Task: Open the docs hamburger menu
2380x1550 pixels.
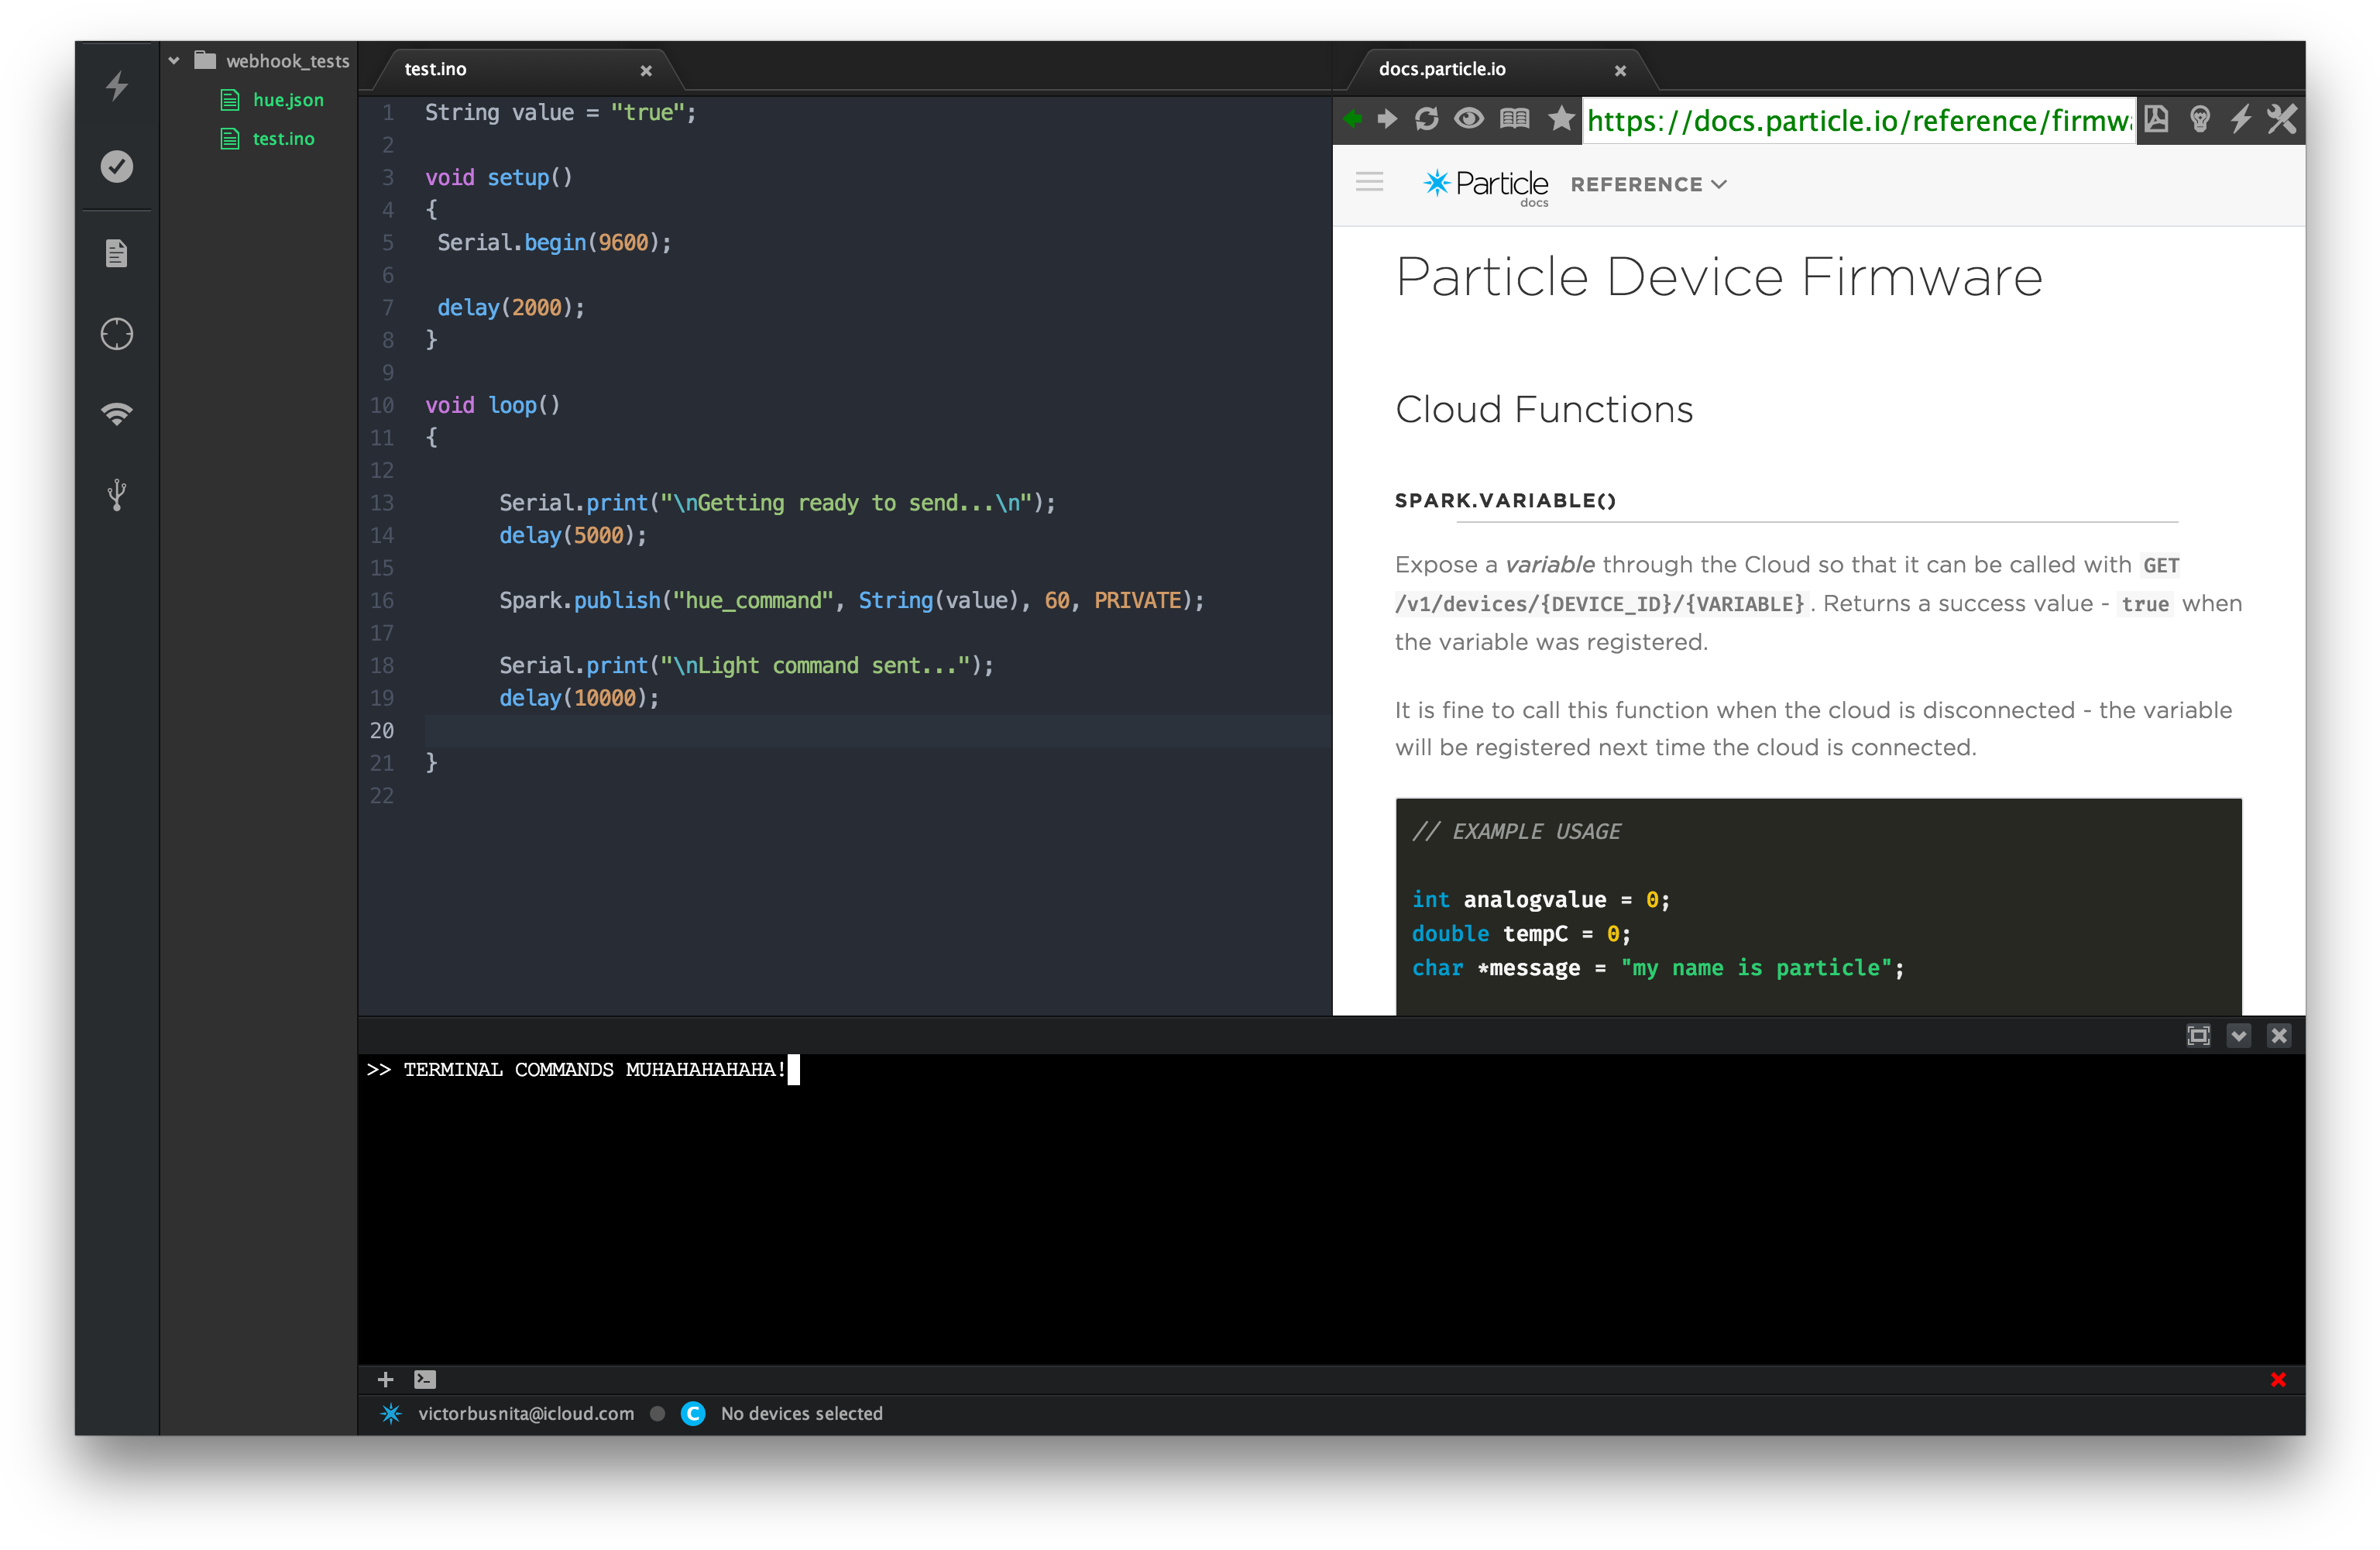Action: pos(1369,182)
